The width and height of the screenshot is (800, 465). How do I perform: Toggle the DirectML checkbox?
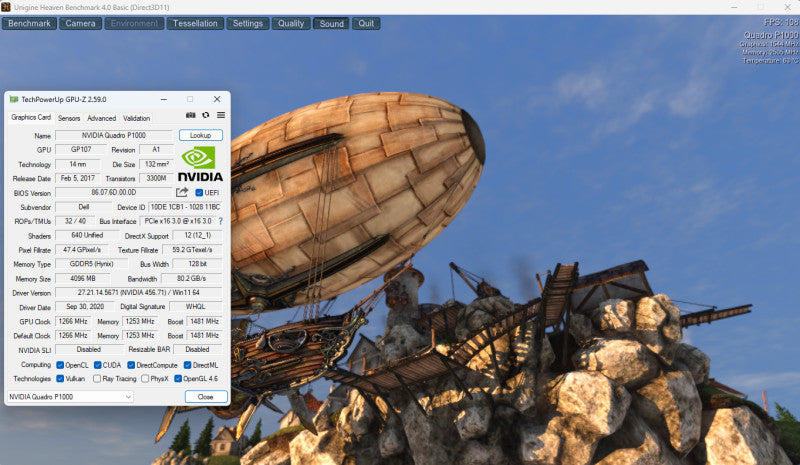point(187,365)
